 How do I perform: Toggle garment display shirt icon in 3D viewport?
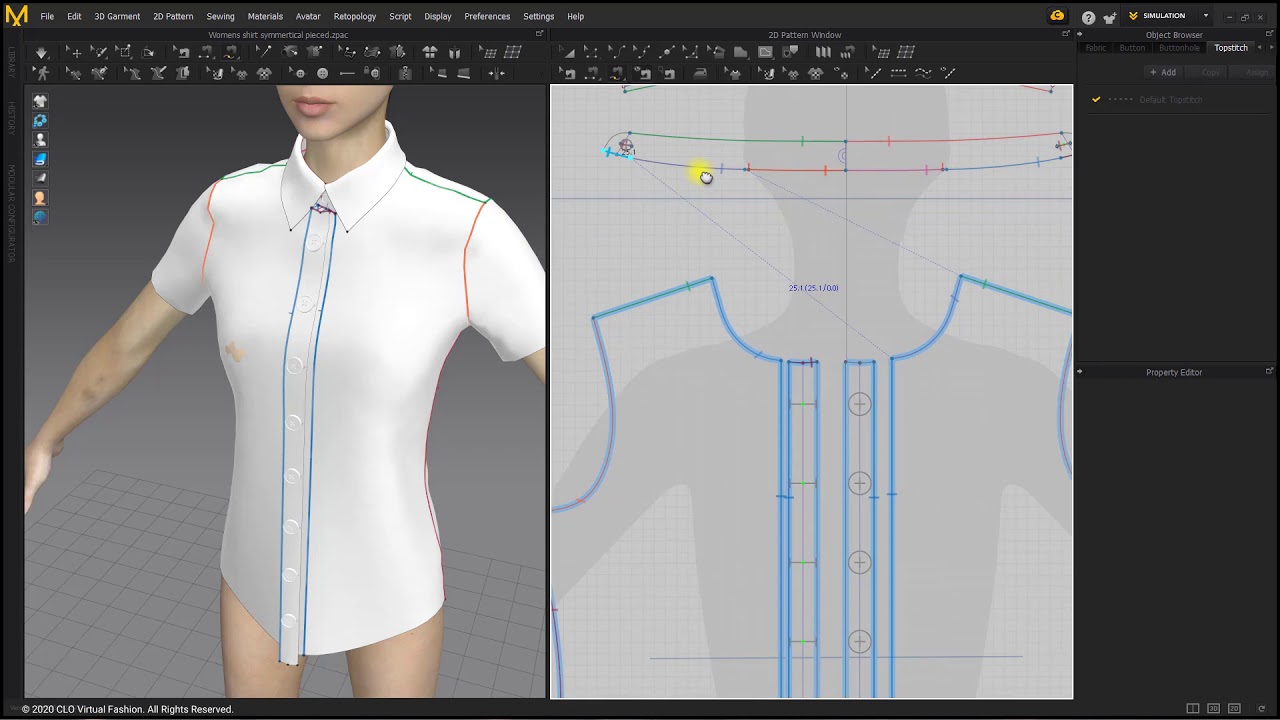(40, 101)
